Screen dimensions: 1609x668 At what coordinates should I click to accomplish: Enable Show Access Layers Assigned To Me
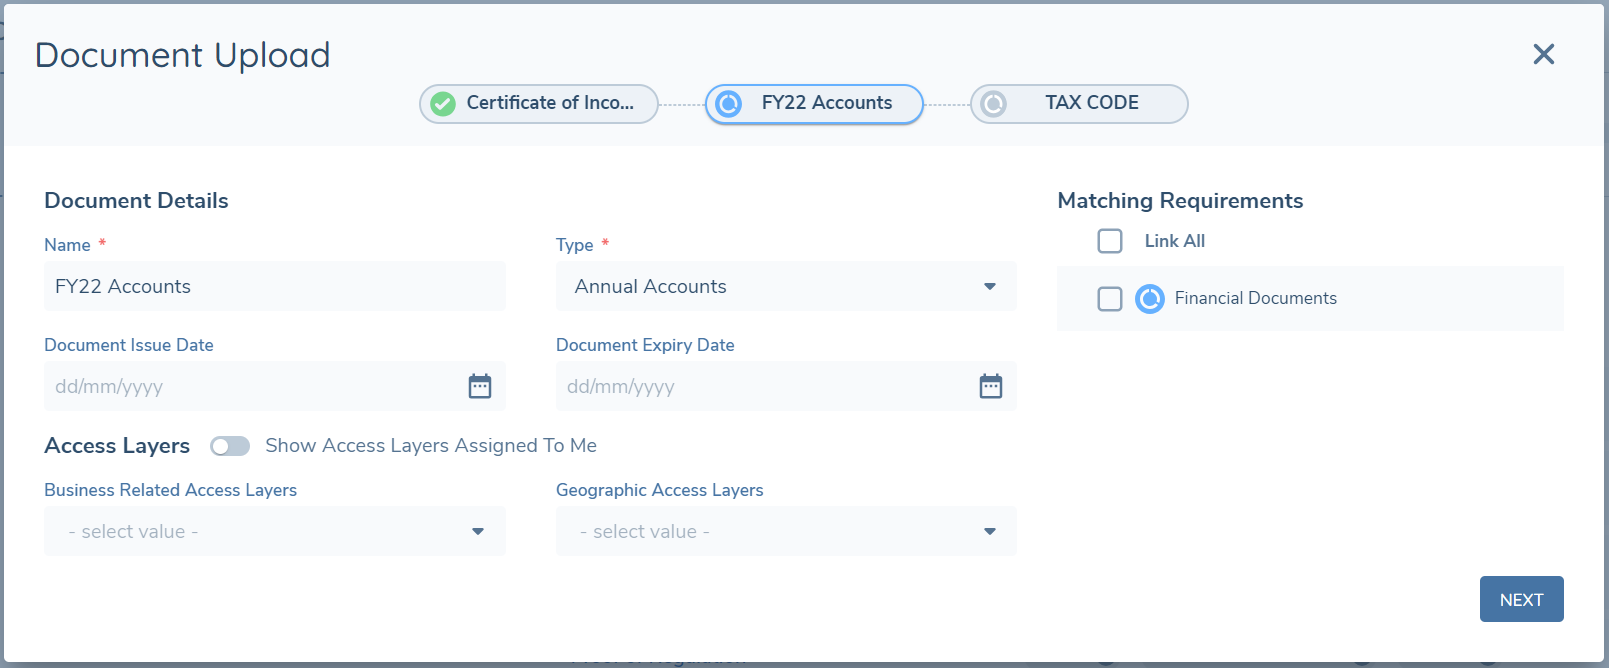point(230,446)
